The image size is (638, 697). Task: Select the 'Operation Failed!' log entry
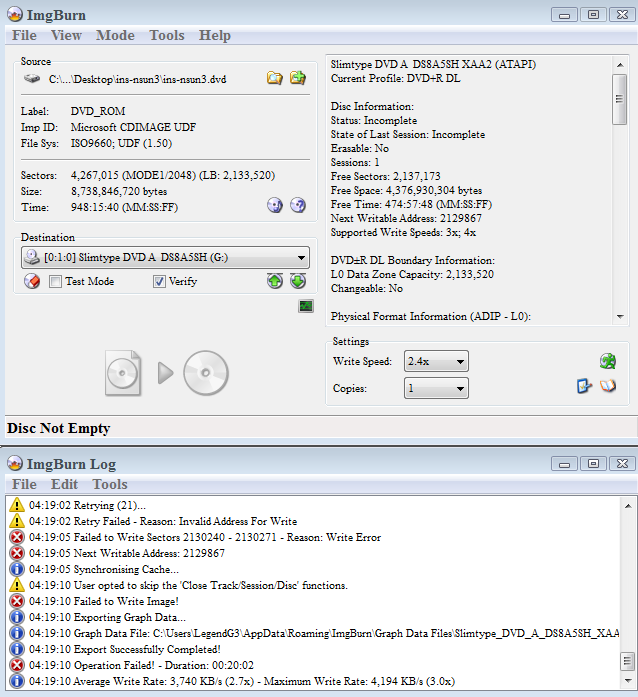pyautogui.click(x=314, y=665)
